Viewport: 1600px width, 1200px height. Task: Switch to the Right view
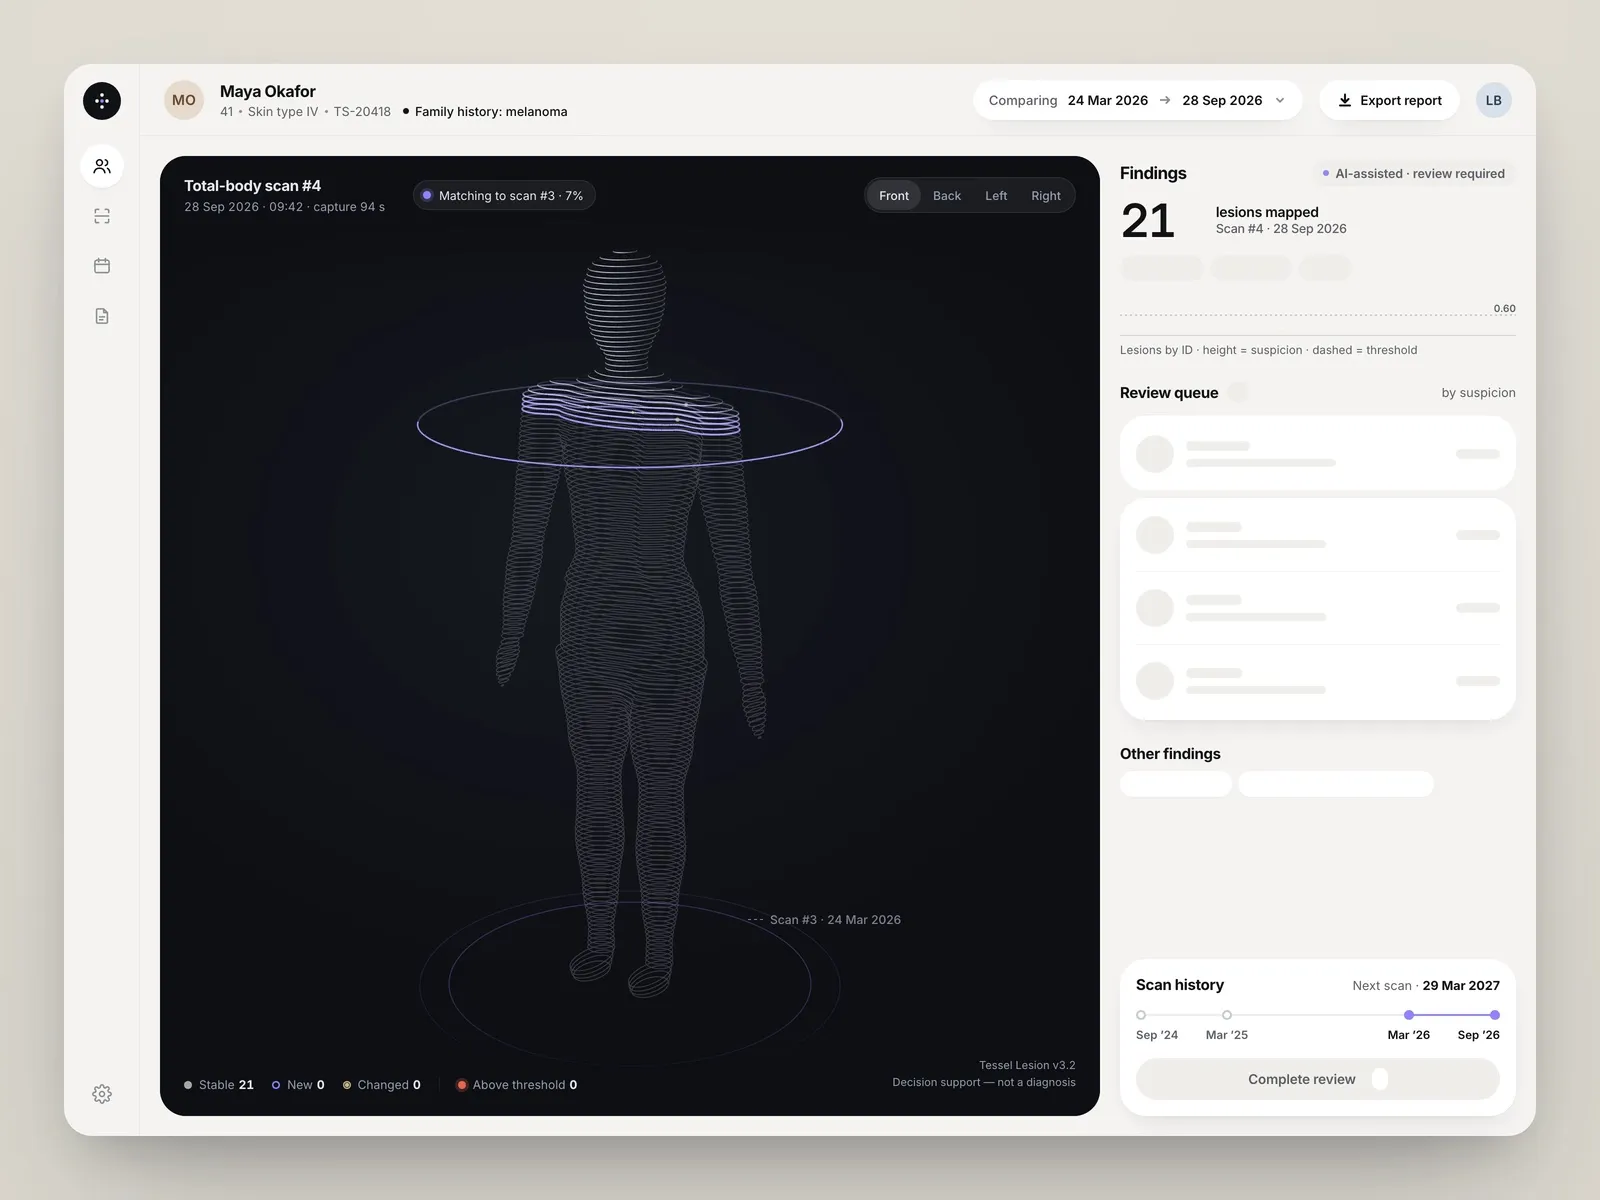(1046, 196)
